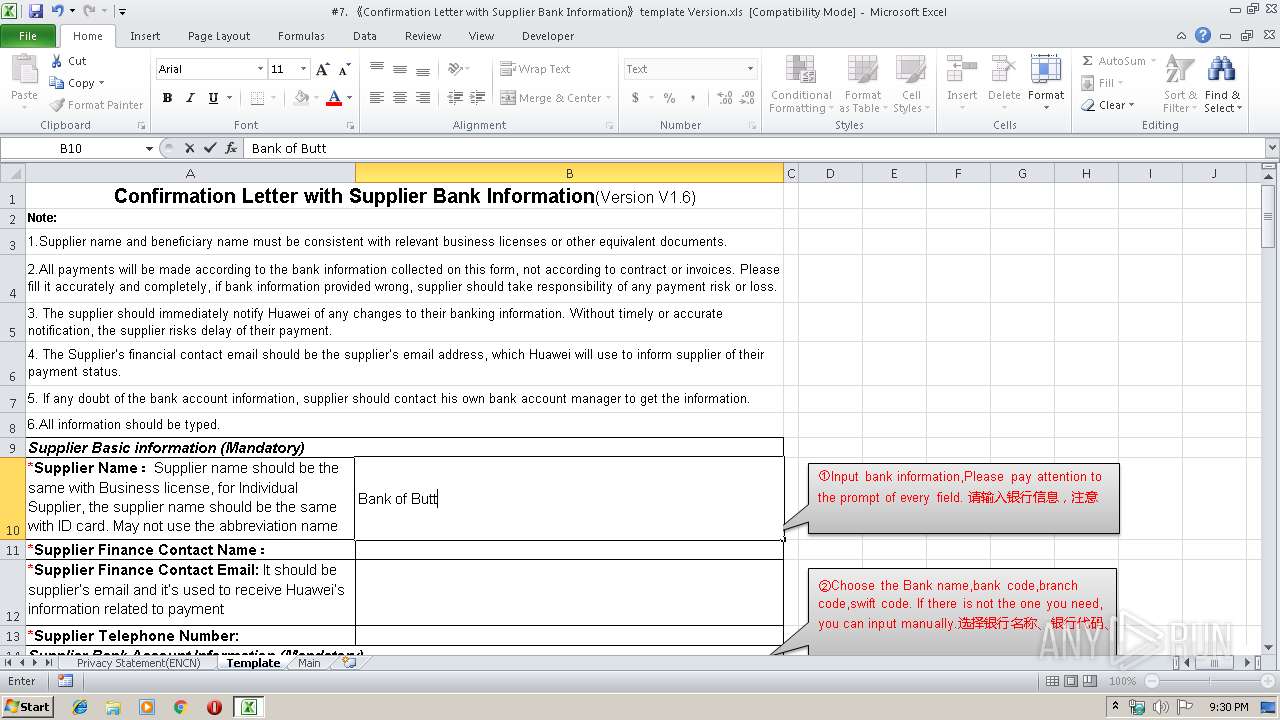Toggle Align Text Right
The width and height of the screenshot is (1280, 720).
[422, 98]
